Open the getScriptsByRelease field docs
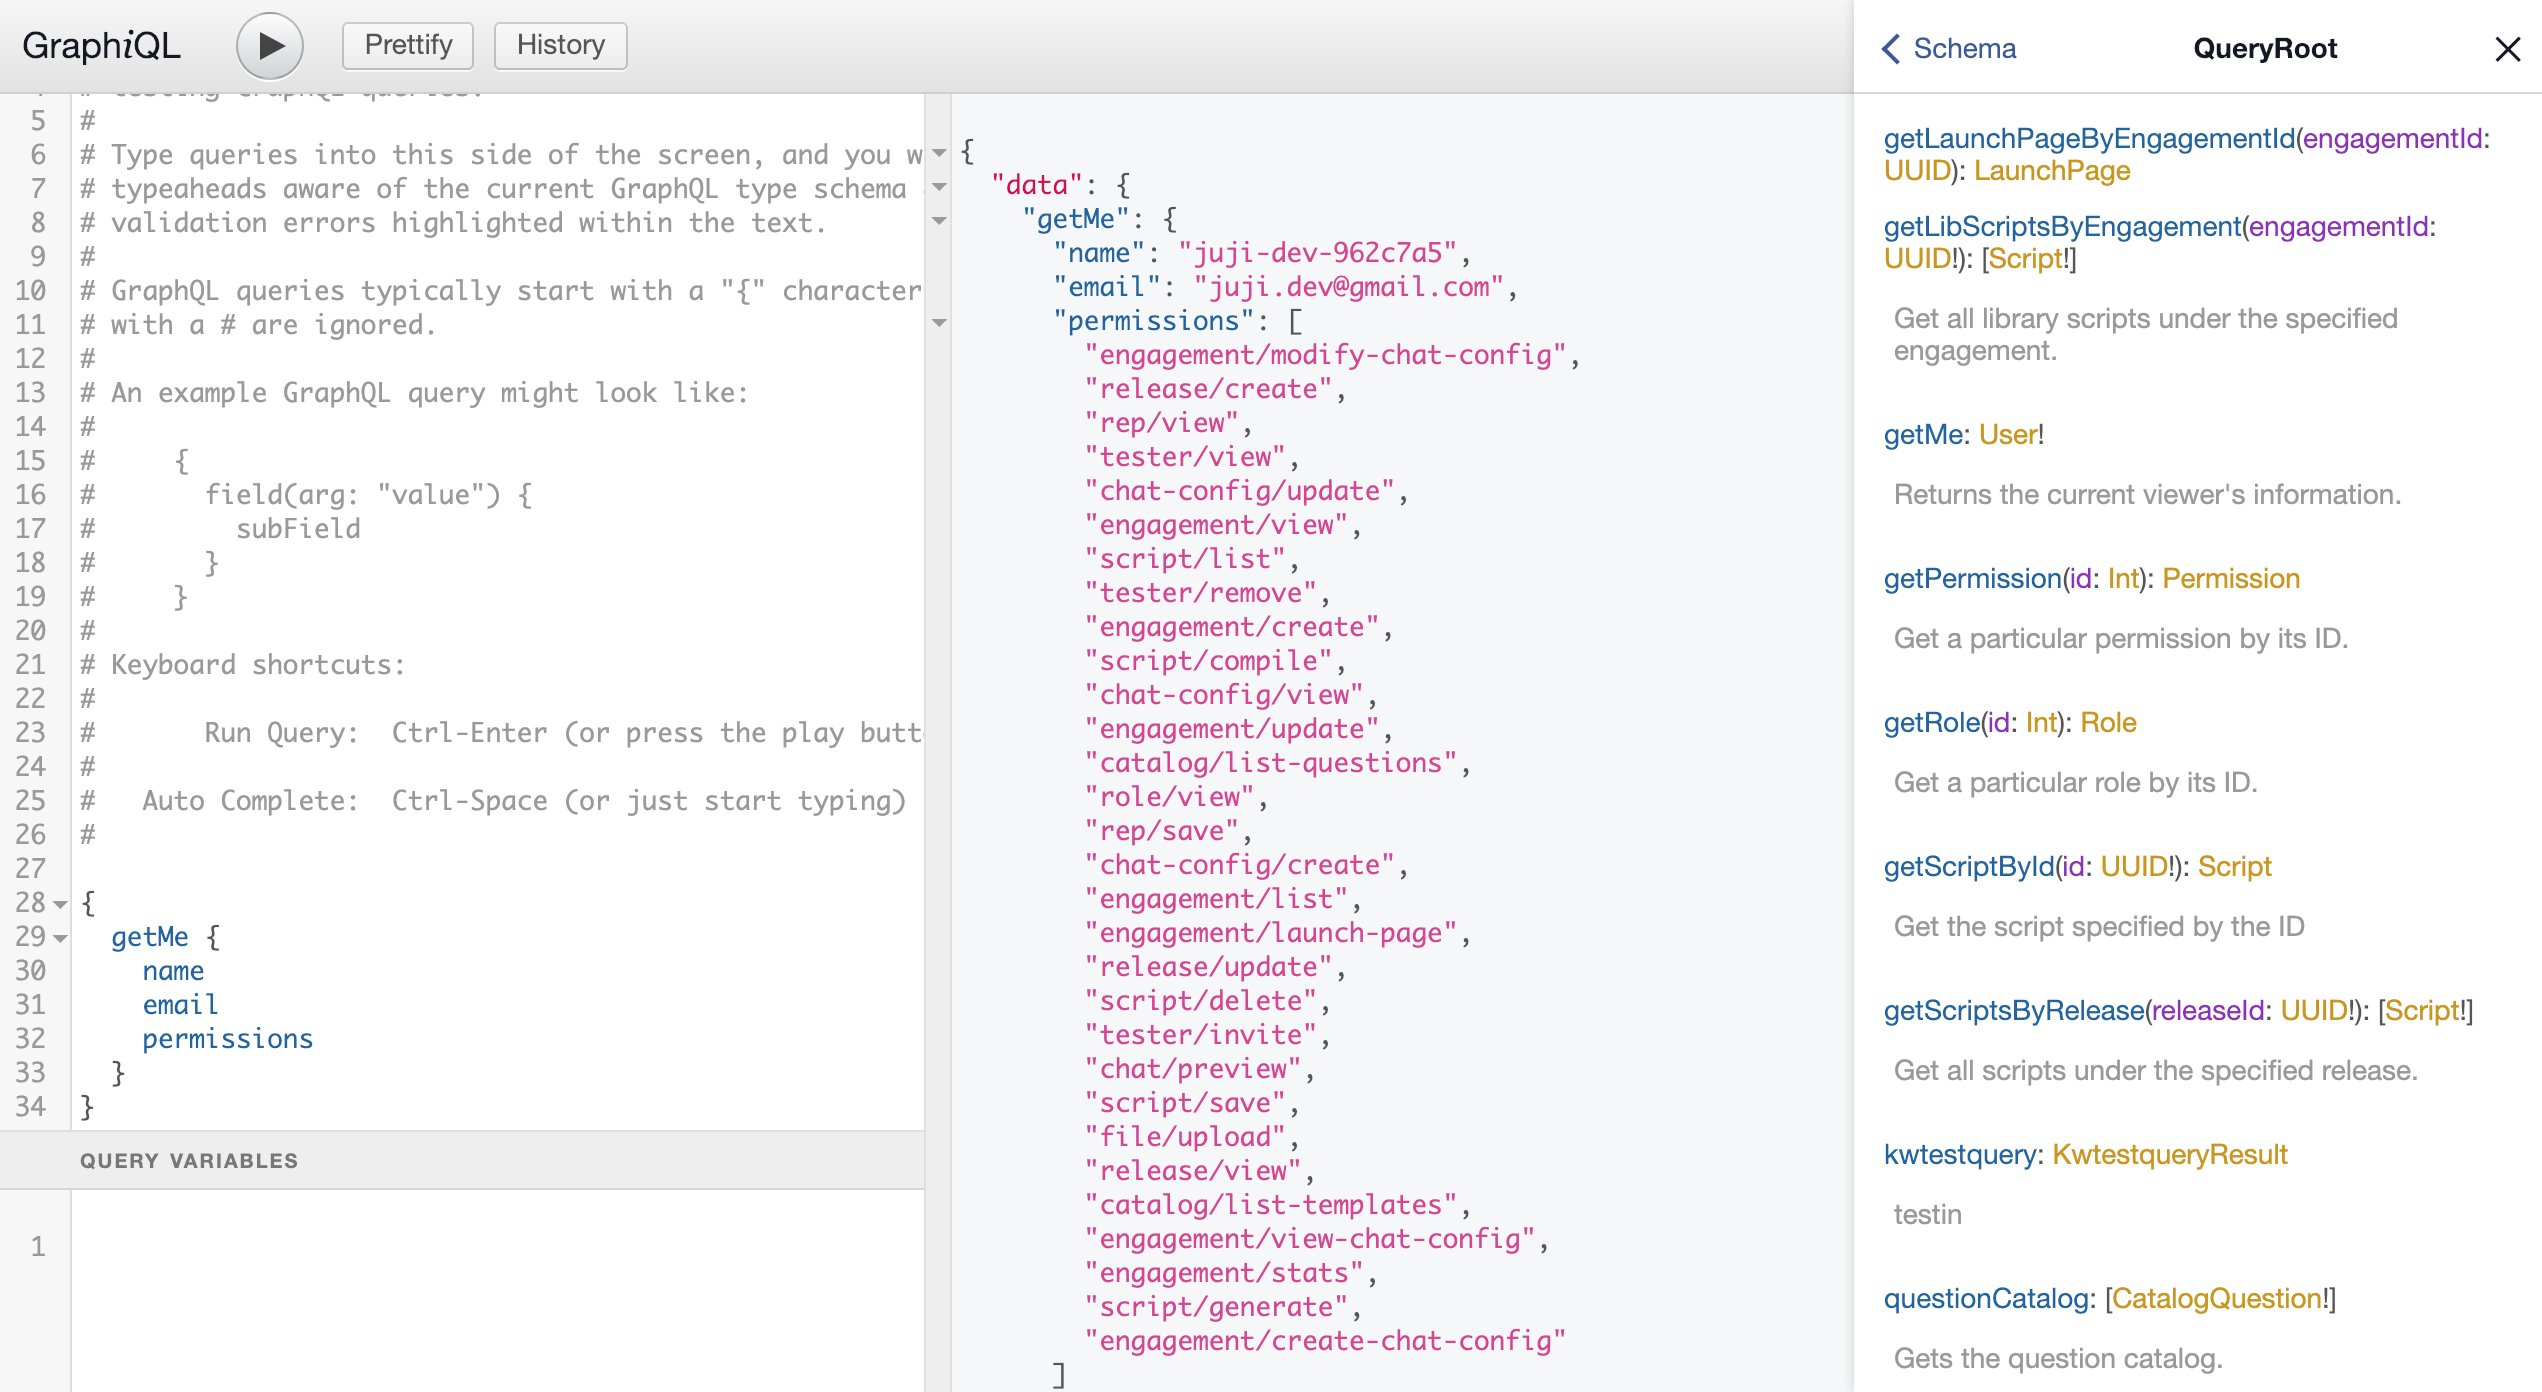 tap(2014, 1010)
